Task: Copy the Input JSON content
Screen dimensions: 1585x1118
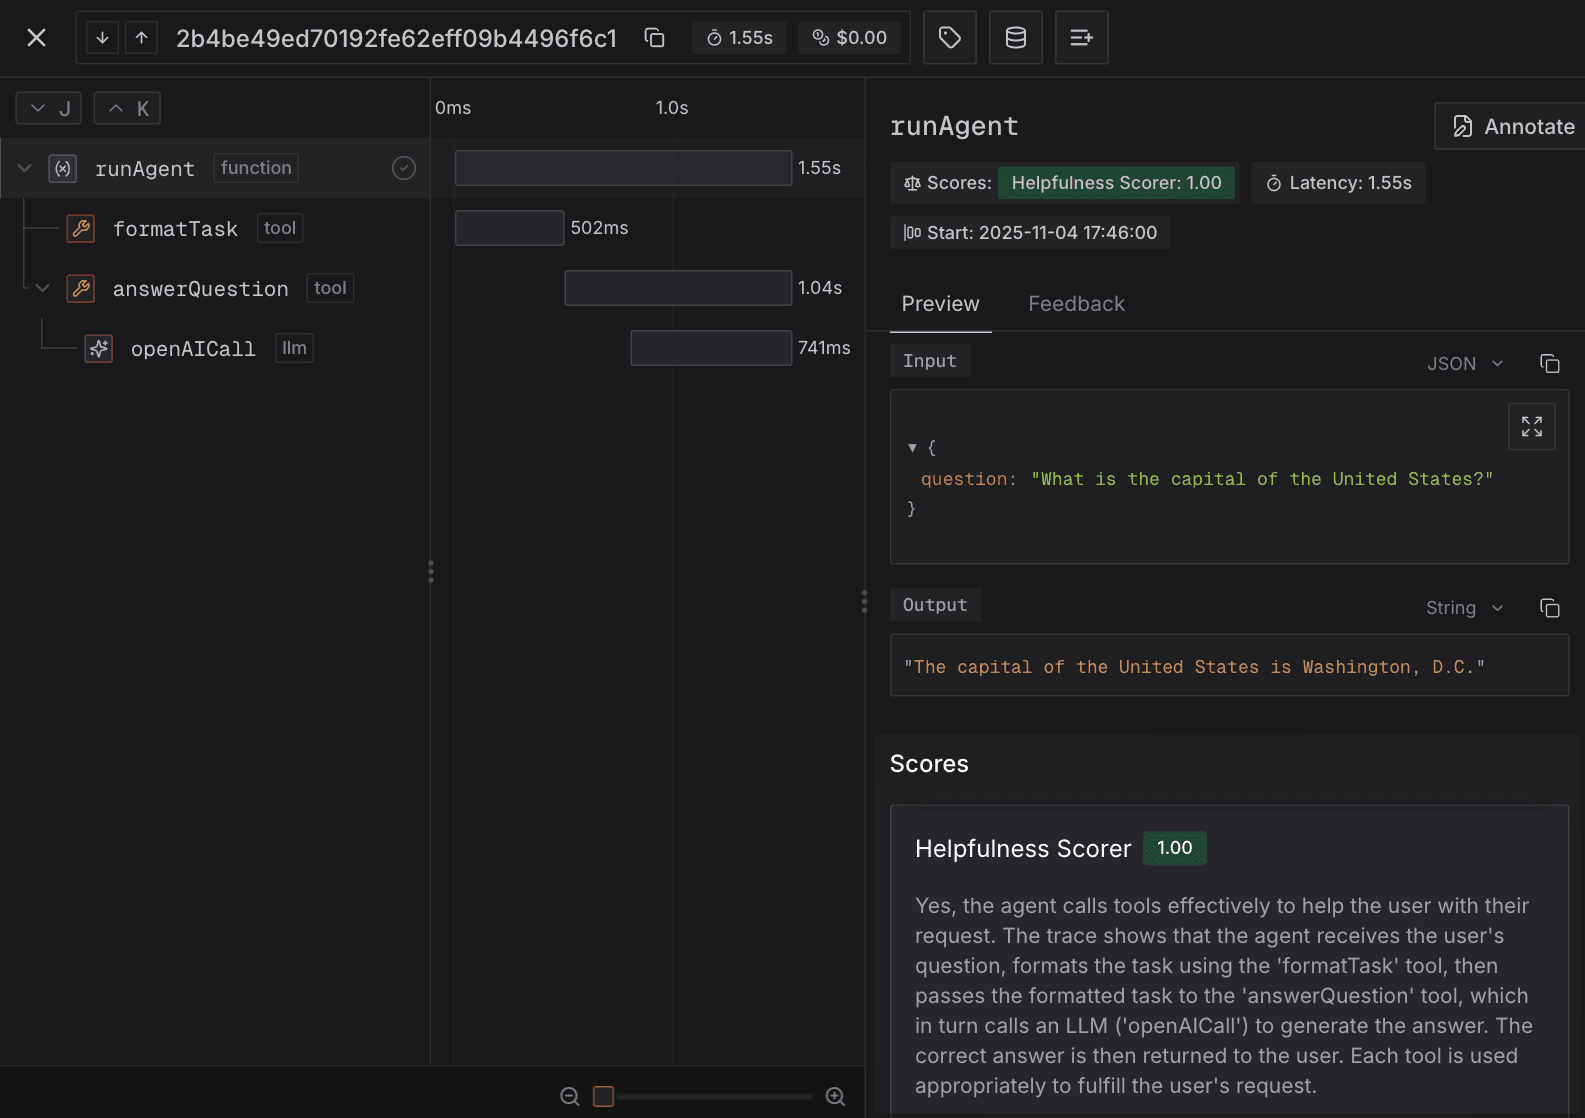Action: coord(1549,364)
